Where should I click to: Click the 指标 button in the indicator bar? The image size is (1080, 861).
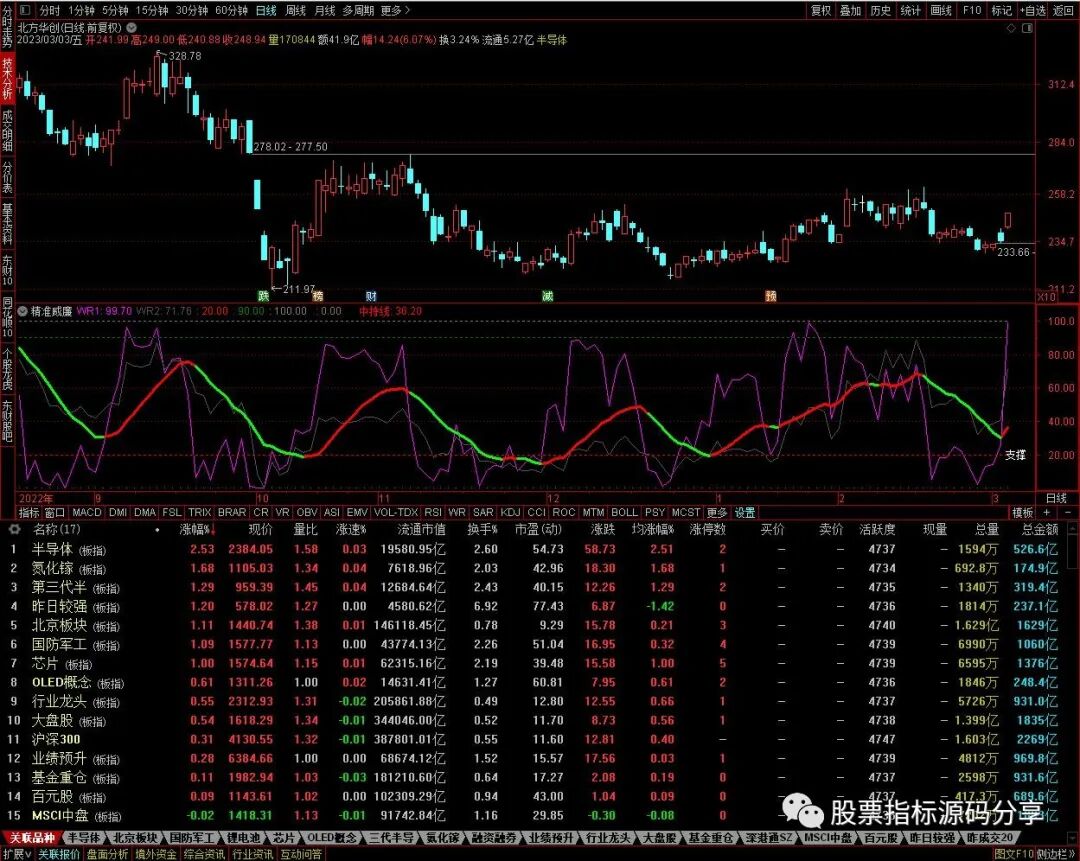tap(29, 512)
